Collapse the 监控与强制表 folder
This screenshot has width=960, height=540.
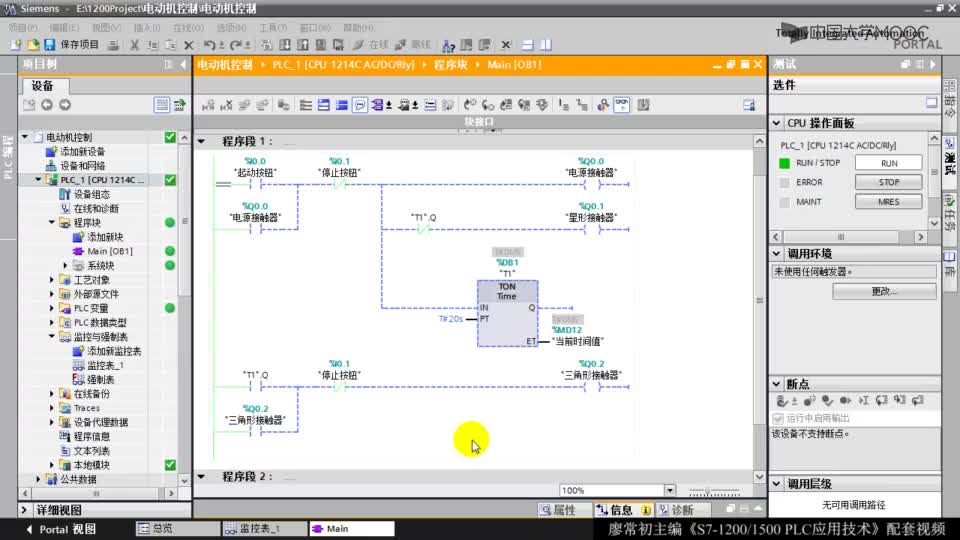[x=52, y=337]
